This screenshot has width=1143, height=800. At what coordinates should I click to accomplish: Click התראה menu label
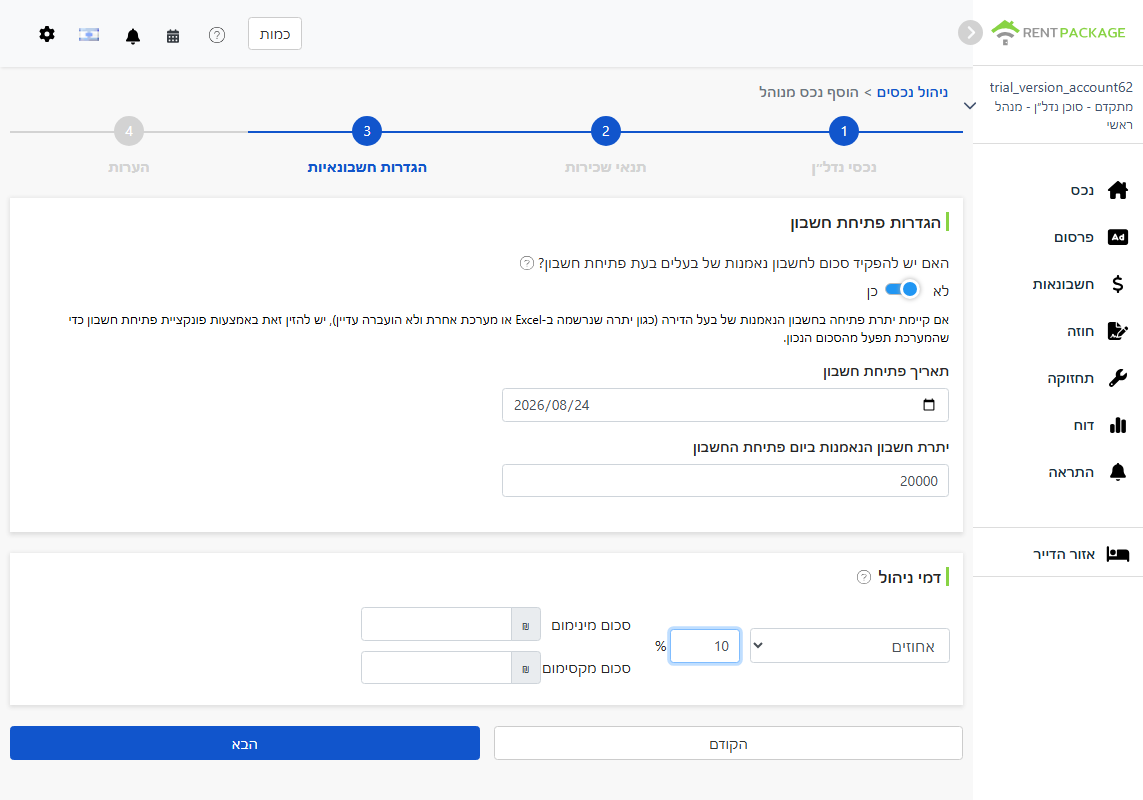(1071, 472)
